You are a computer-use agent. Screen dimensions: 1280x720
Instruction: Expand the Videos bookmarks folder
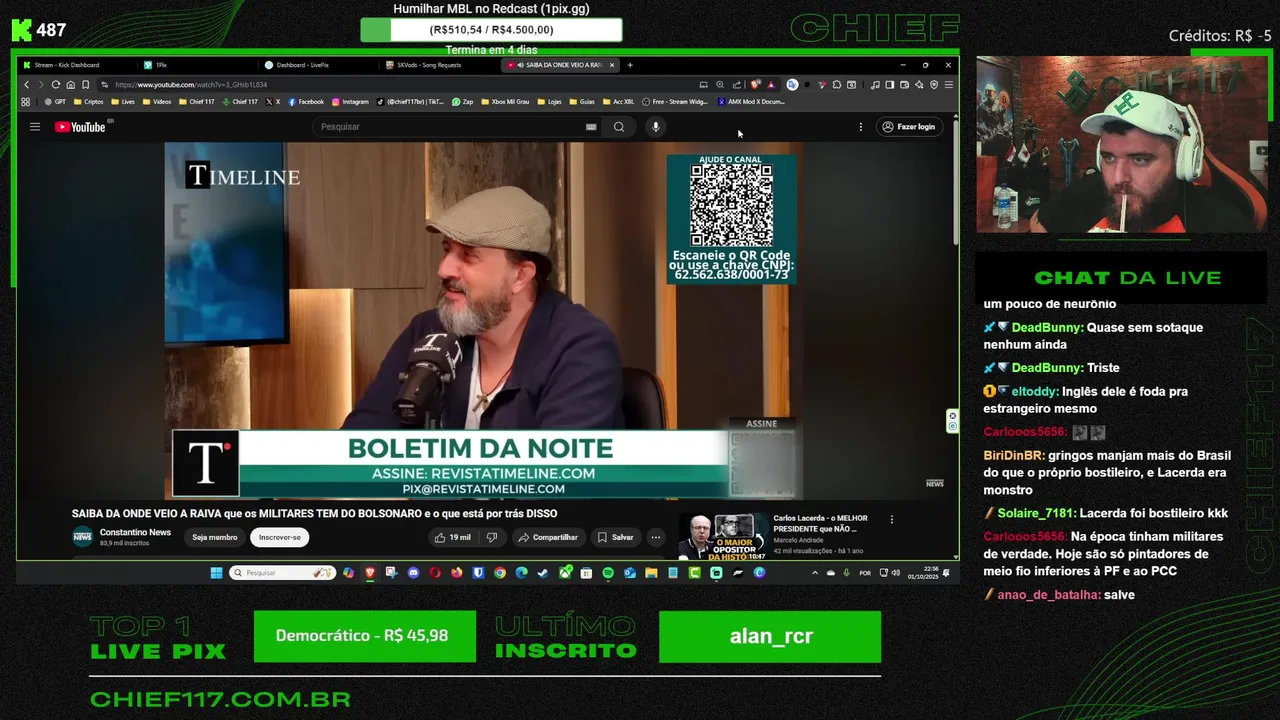[x=157, y=102]
